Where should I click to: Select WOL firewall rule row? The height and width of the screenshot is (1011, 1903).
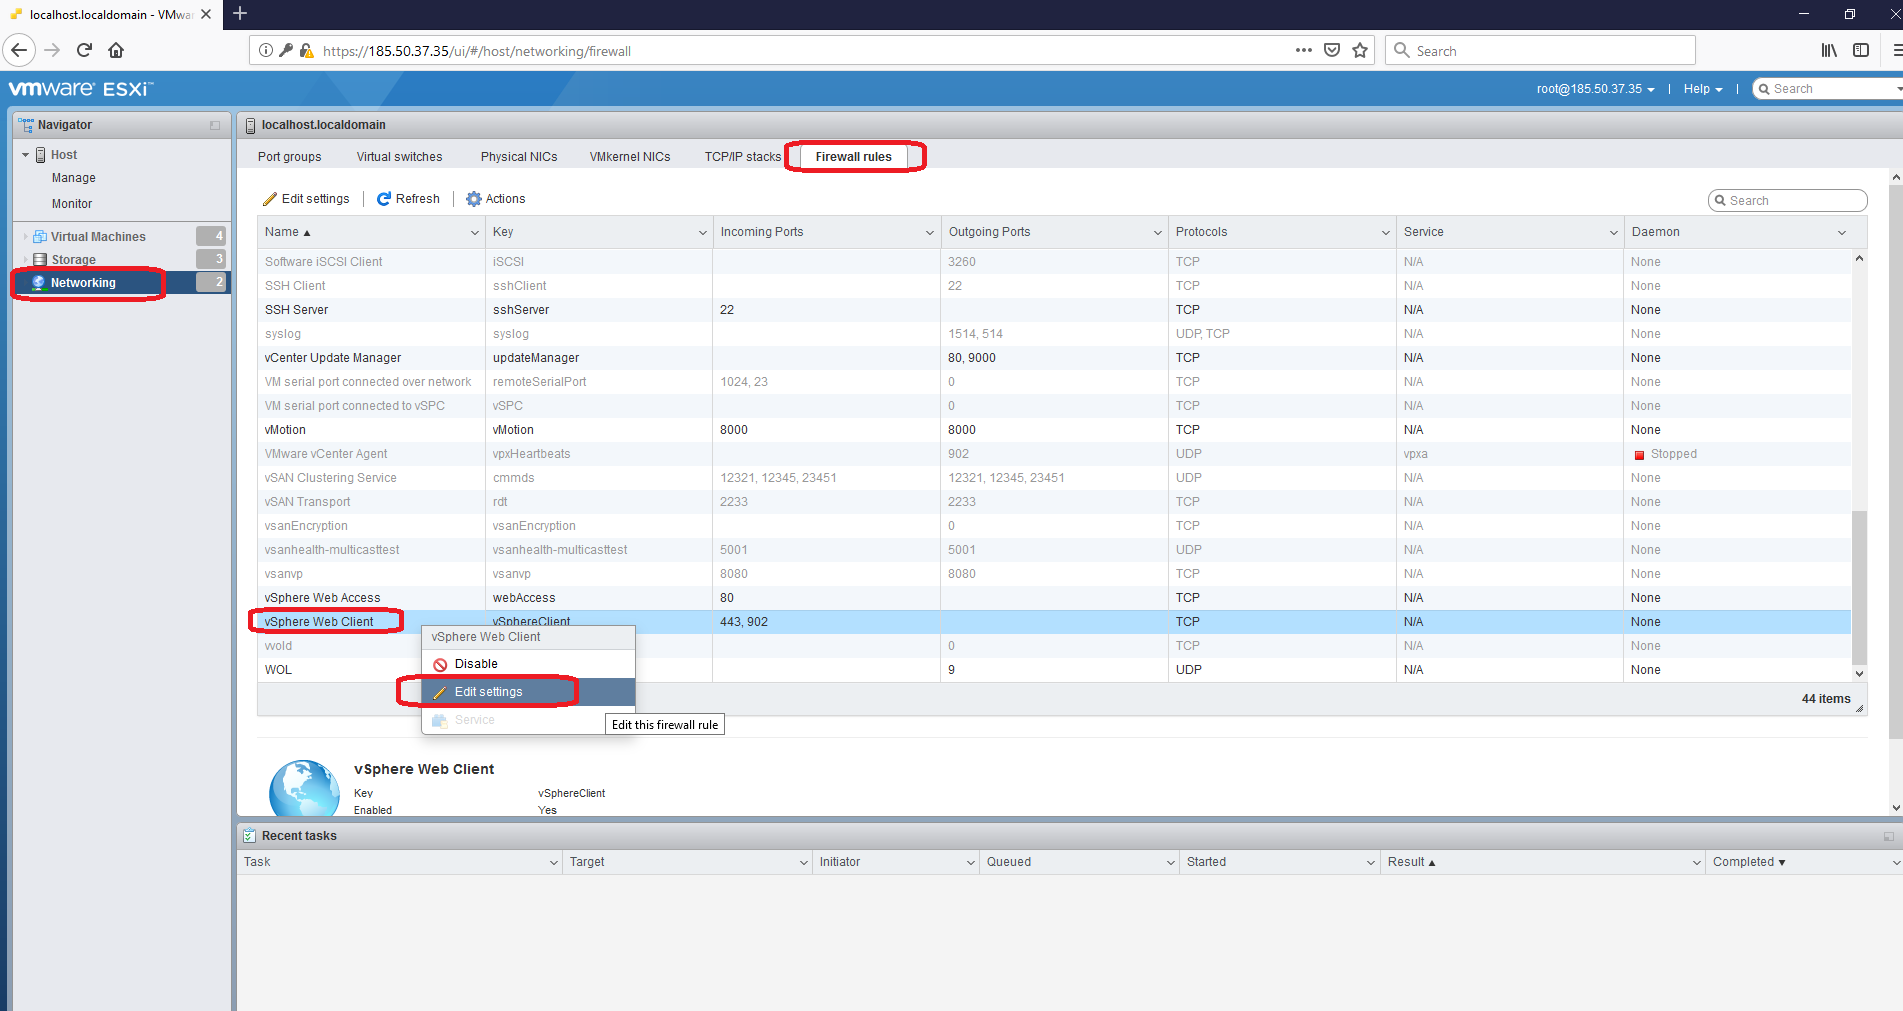click(x=1054, y=670)
